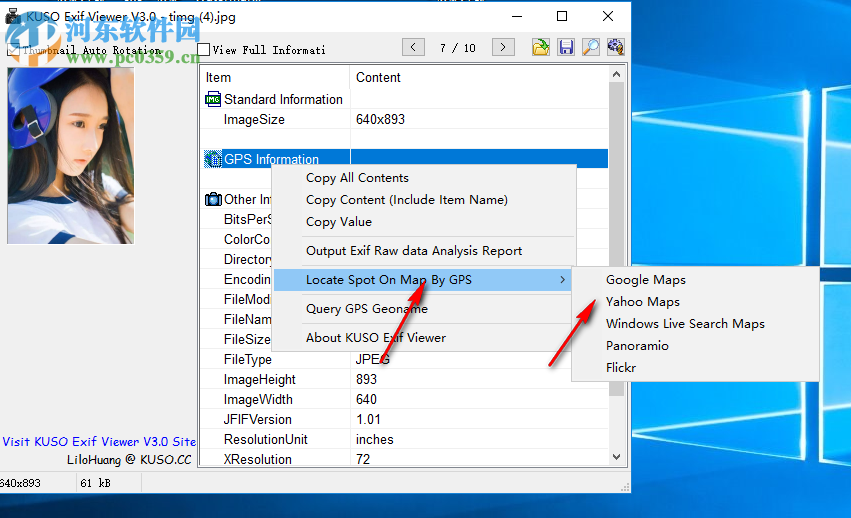The width and height of the screenshot is (851, 518).
Task: Click the Standard Information IMG icon
Action: [x=213, y=99]
